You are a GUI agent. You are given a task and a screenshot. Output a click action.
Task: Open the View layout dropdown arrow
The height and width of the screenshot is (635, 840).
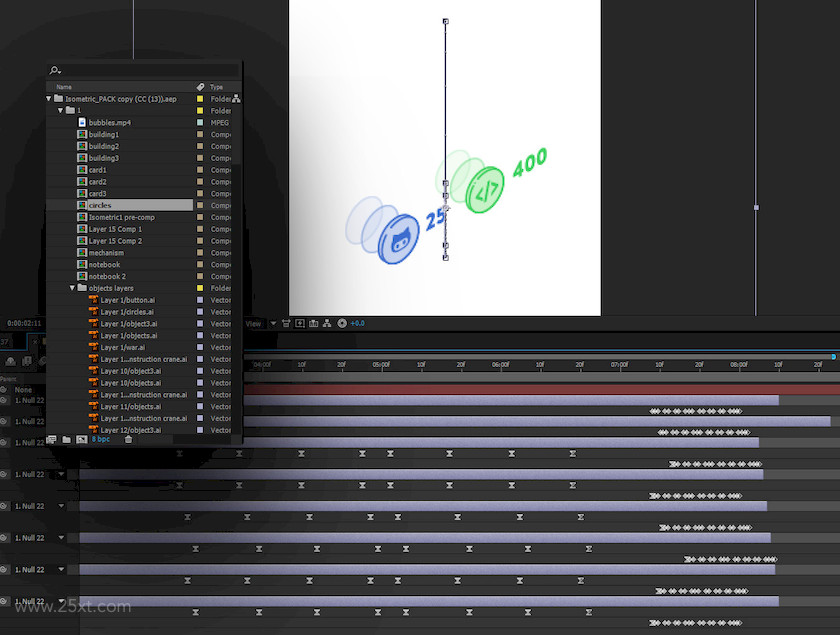point(273,323)
